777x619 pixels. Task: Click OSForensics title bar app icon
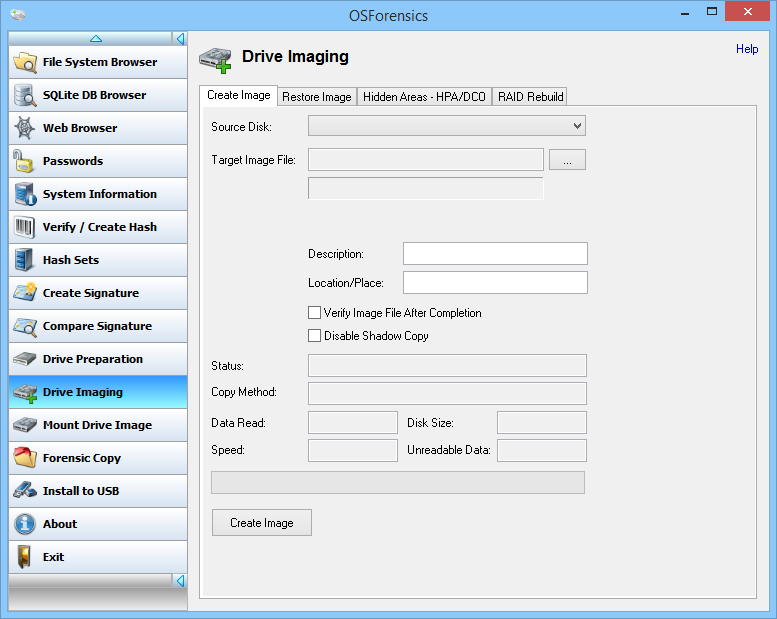coord(17,15)
